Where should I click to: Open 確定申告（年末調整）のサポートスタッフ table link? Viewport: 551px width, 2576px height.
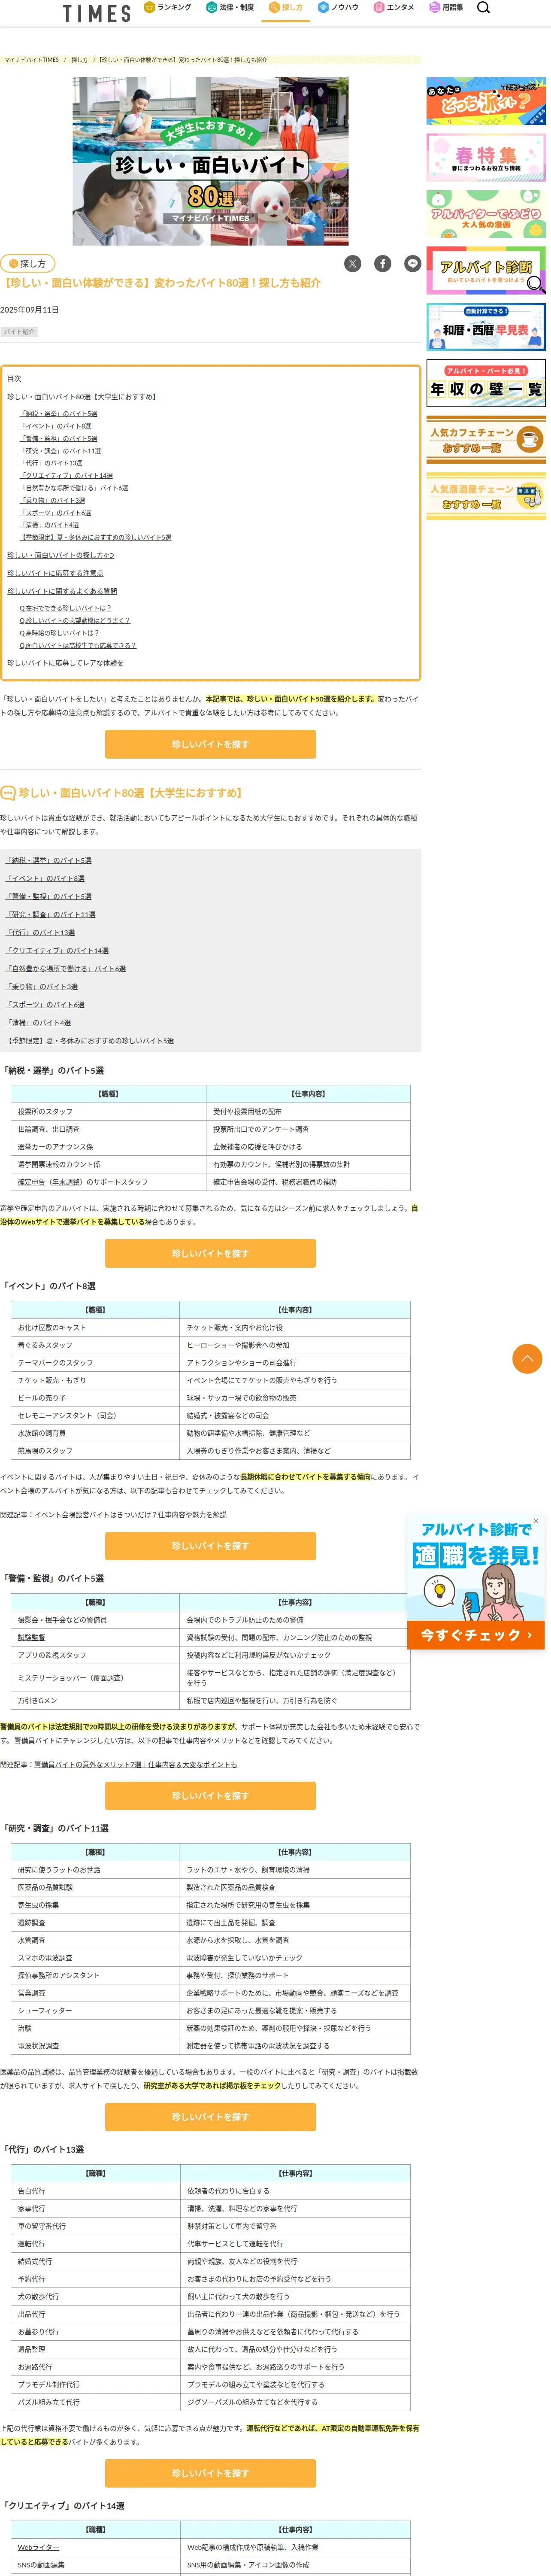tap(82, 1182)
